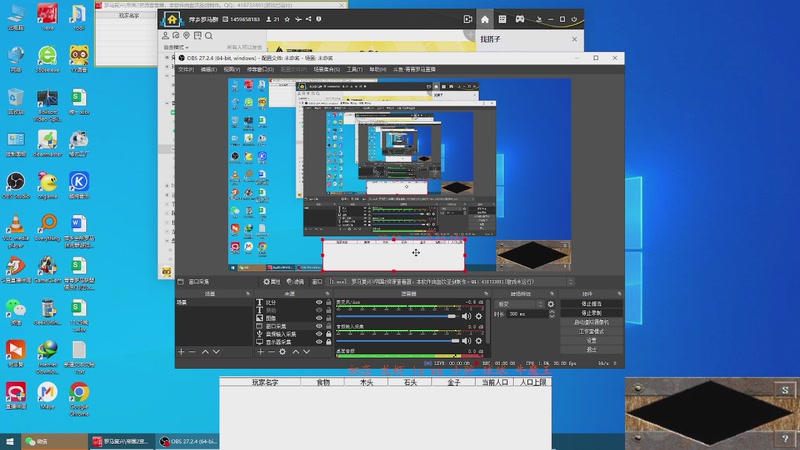Click the list panel icon beside home

coord(502,19)
